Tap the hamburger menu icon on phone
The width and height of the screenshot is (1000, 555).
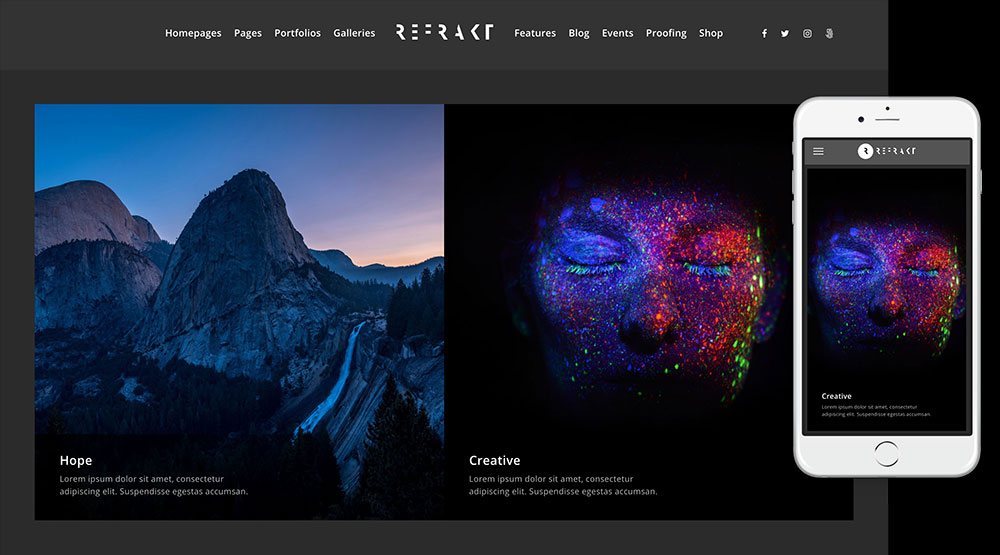[818, 152]
